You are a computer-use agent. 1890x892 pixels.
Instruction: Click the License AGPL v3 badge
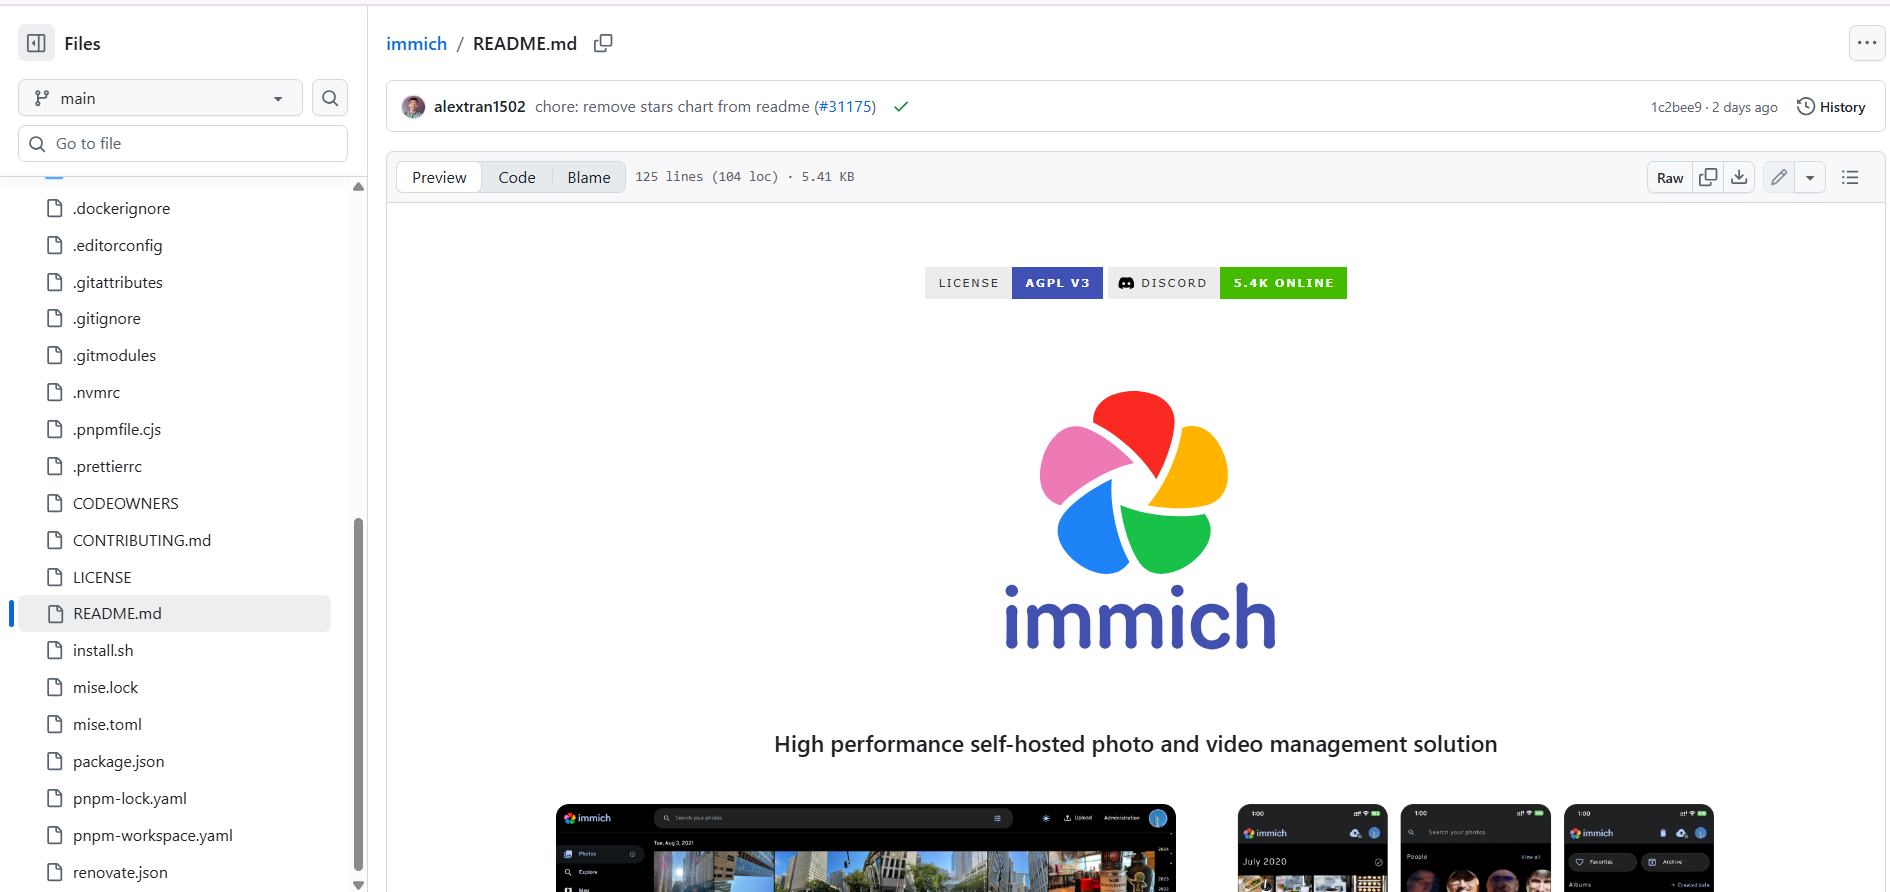tap(1014, 283)
